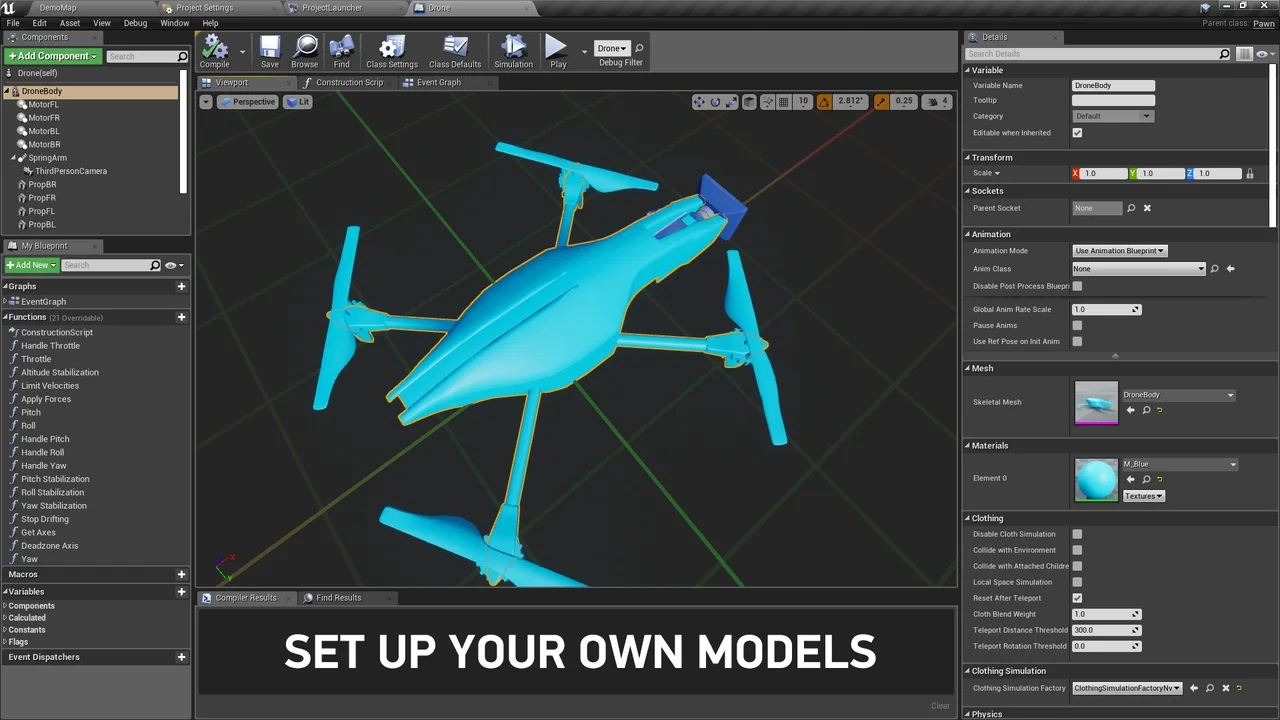Switch to the Event Graph tab
The image size is (1280, 720).
438,82
